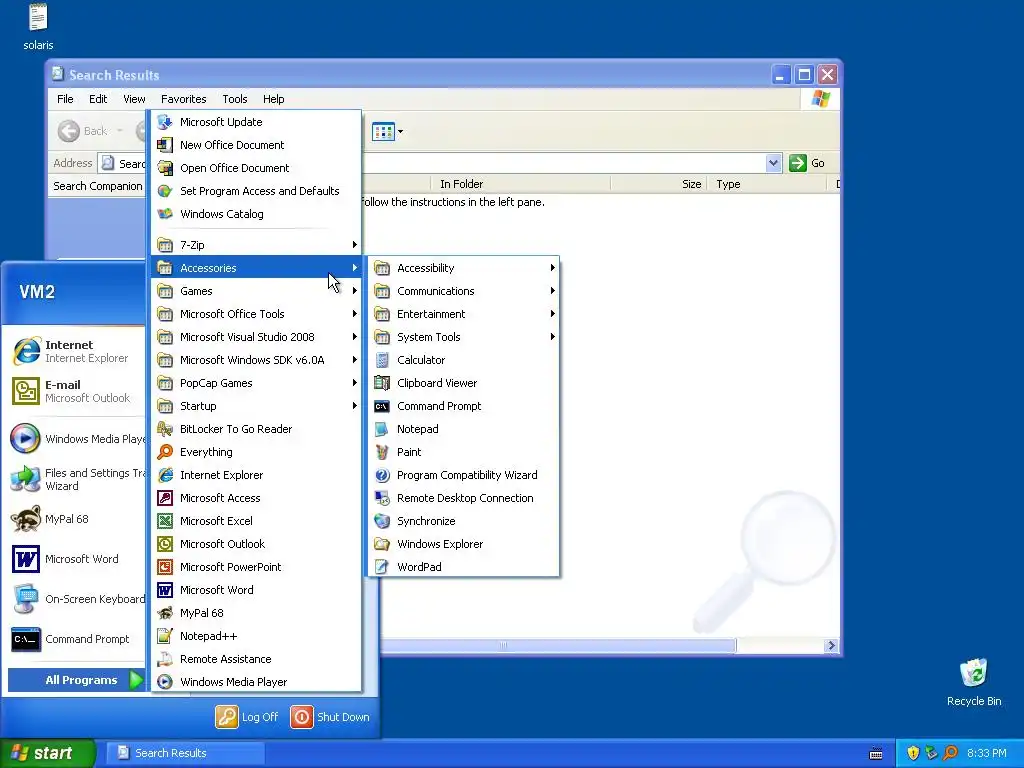Viewport: 1024px width, 768px height.
Task: Open Program Compatibility Wizard
Action: 464,475
